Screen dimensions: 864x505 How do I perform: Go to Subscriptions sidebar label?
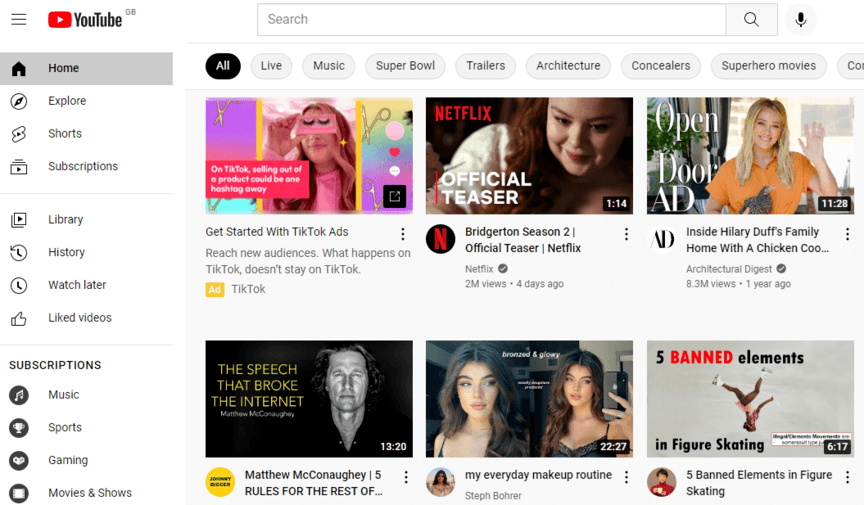83,166
